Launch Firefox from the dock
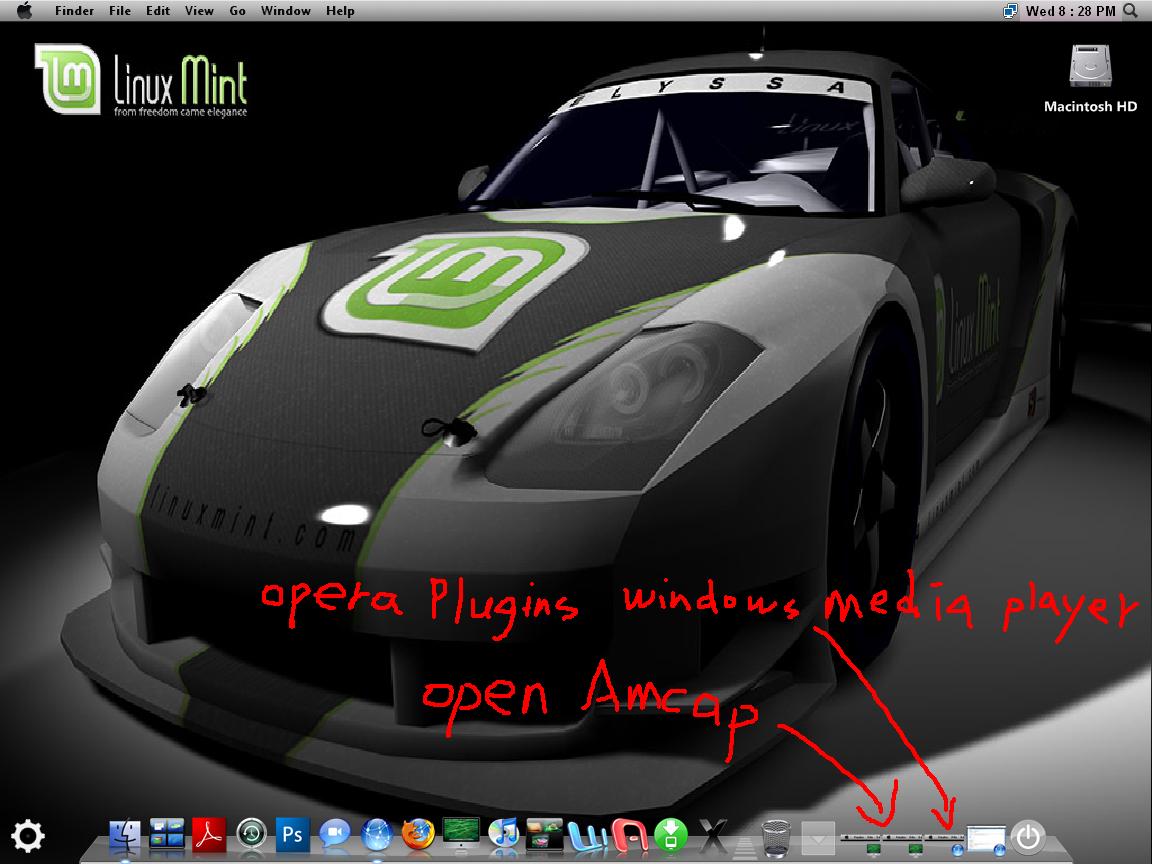Screen dimensions: 1152x864 click(418, 836)
